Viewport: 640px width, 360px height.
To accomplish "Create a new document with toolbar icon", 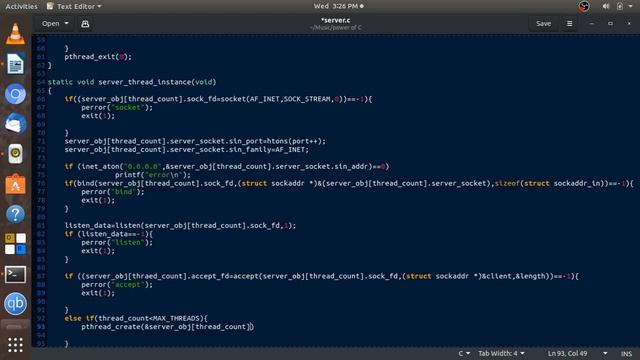I will [85, 24].
